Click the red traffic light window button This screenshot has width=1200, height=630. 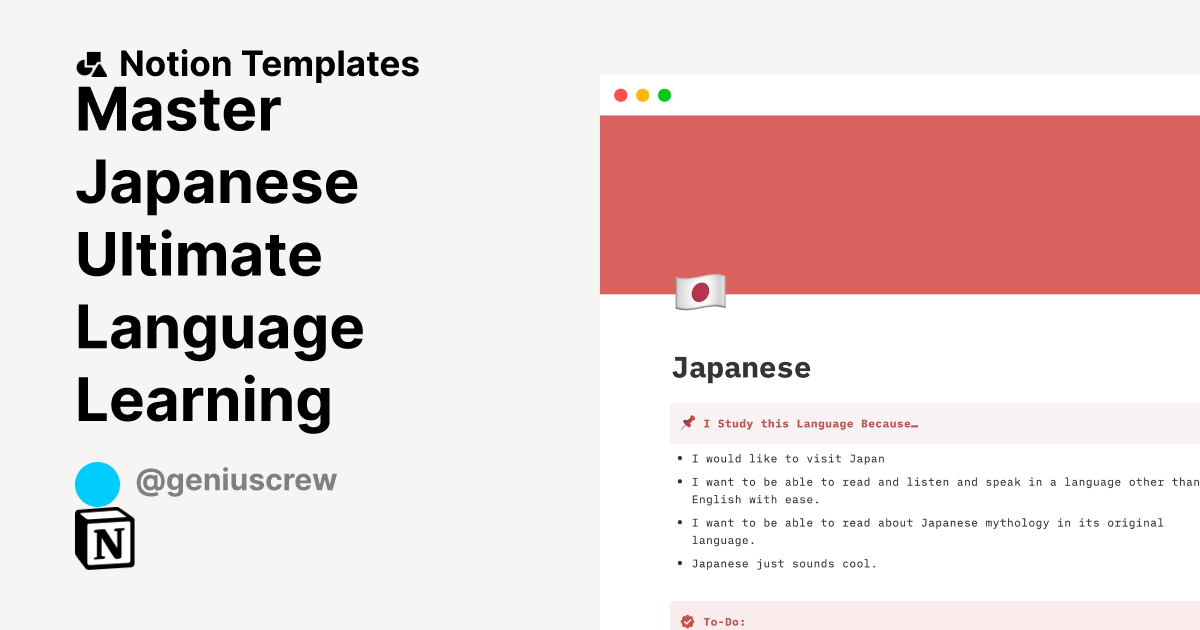tap(619, 95)
